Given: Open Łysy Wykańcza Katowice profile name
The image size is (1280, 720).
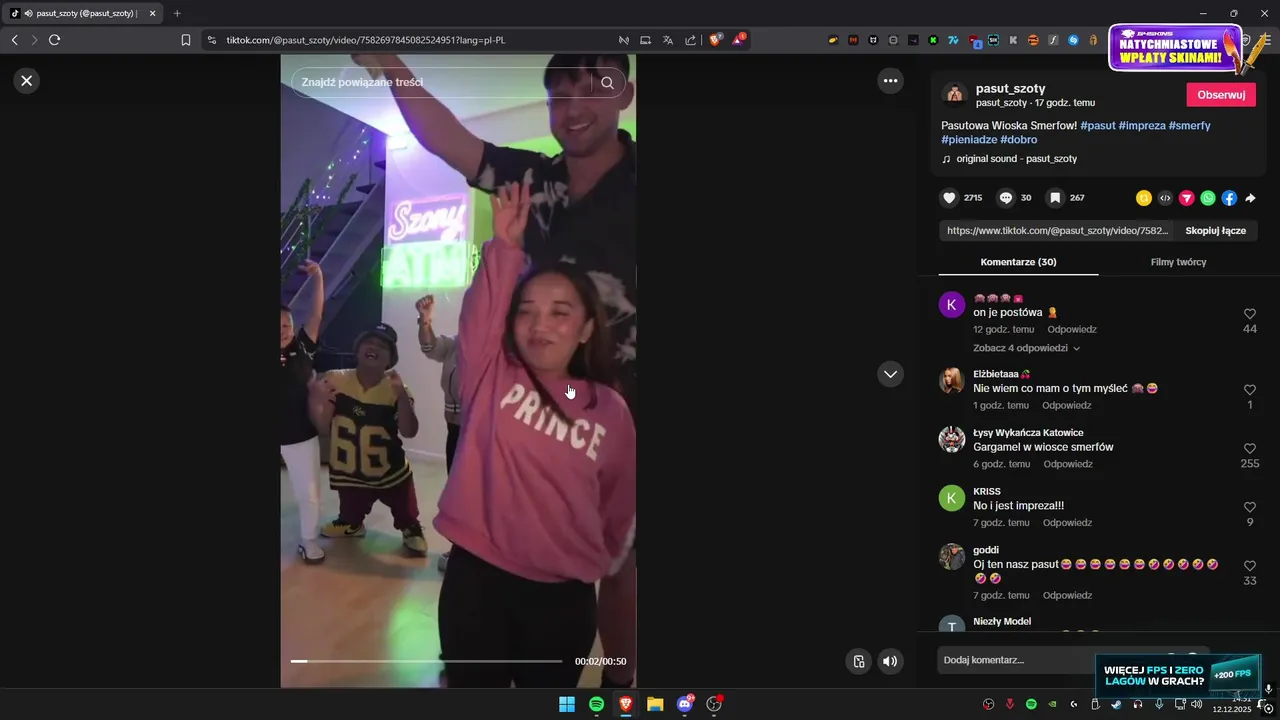Looking at the screenshot, I should (x=1028, y=433).
